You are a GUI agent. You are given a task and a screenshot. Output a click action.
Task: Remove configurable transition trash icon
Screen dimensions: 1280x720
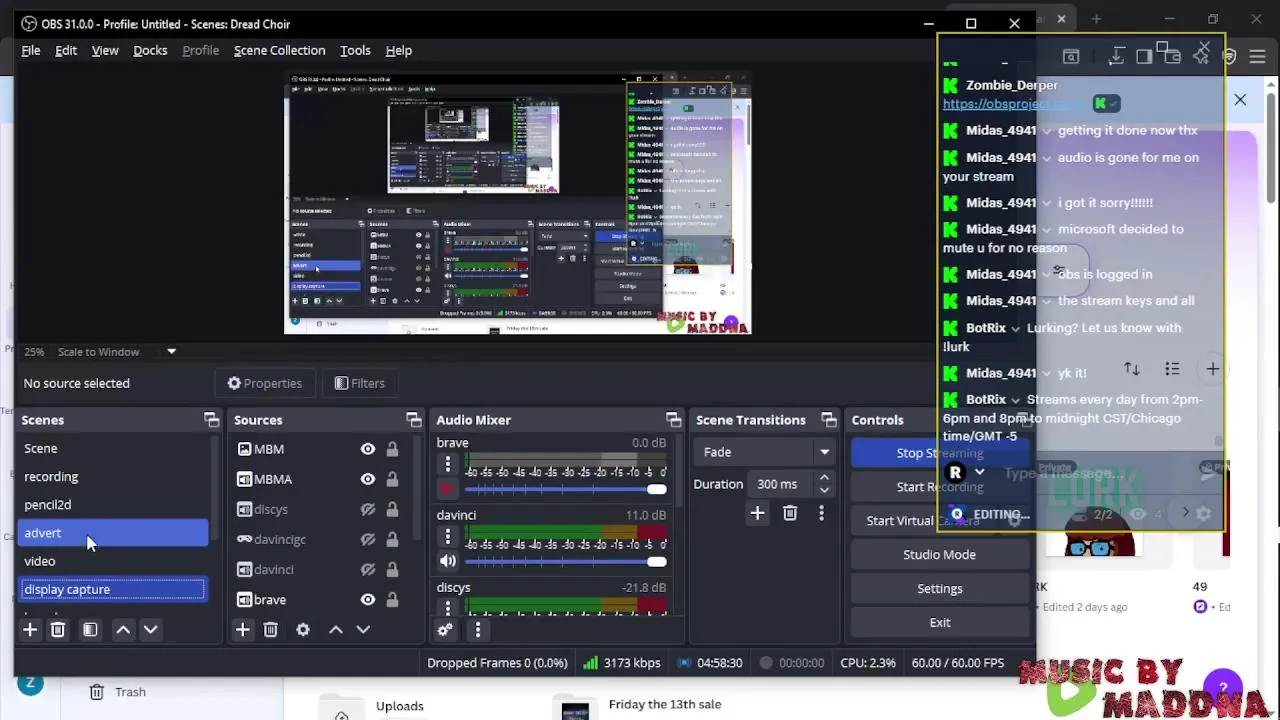coord(790,513)
